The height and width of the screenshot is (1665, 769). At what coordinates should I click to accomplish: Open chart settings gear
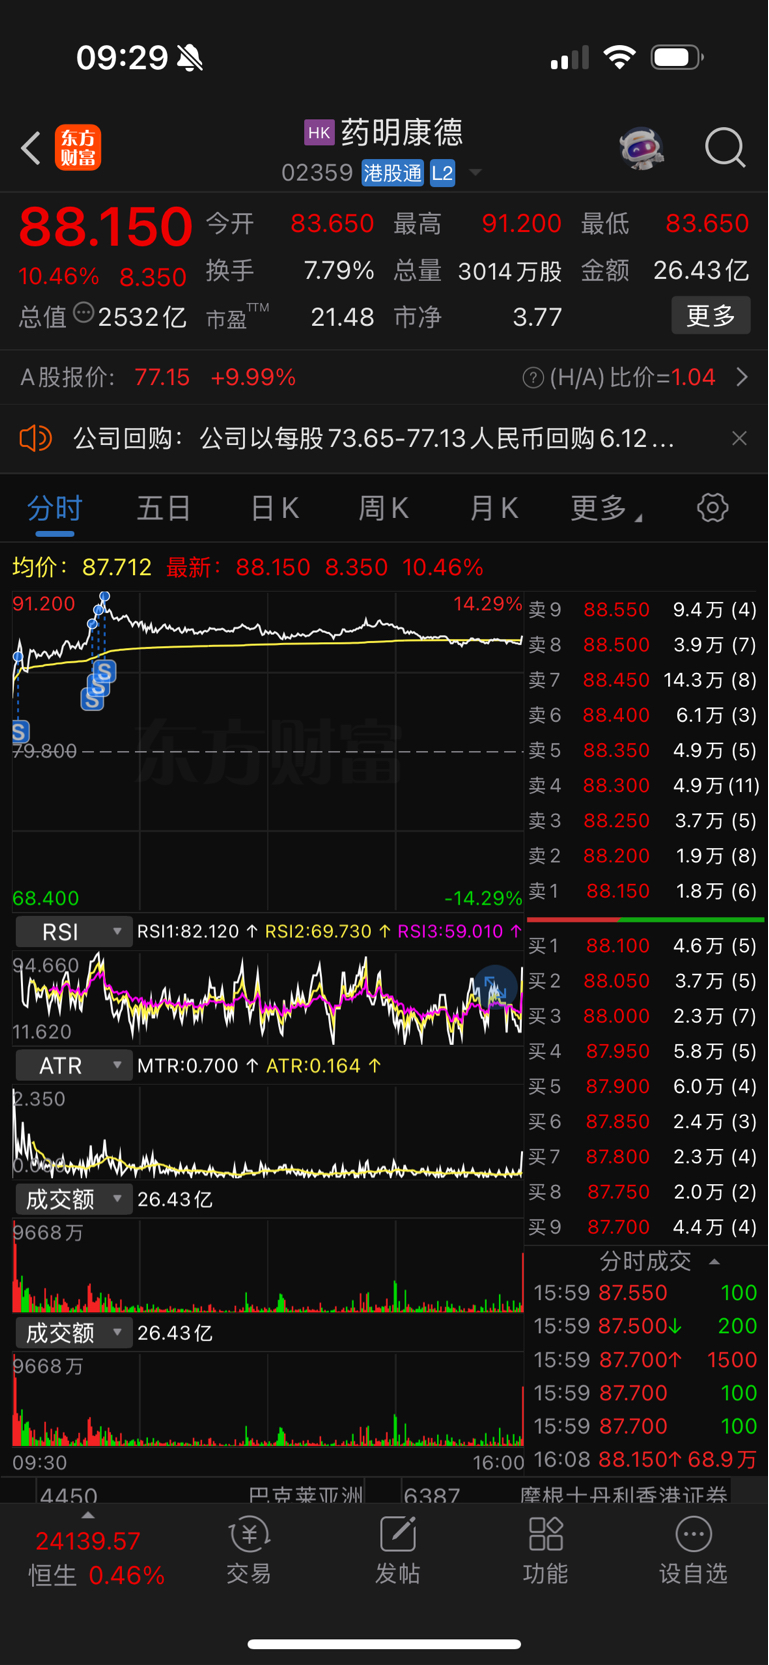pyautogui.click(x=712, y=507)
